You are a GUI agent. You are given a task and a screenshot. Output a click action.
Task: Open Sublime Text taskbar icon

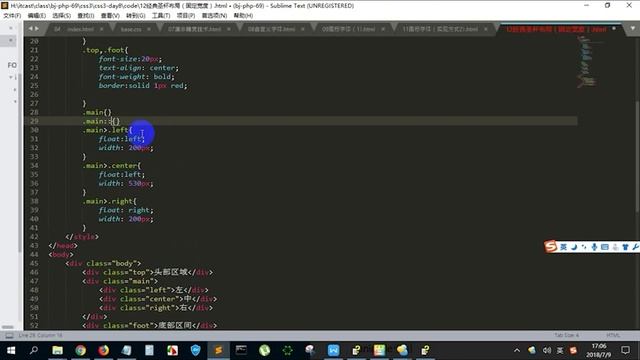[x=218, y=350]
